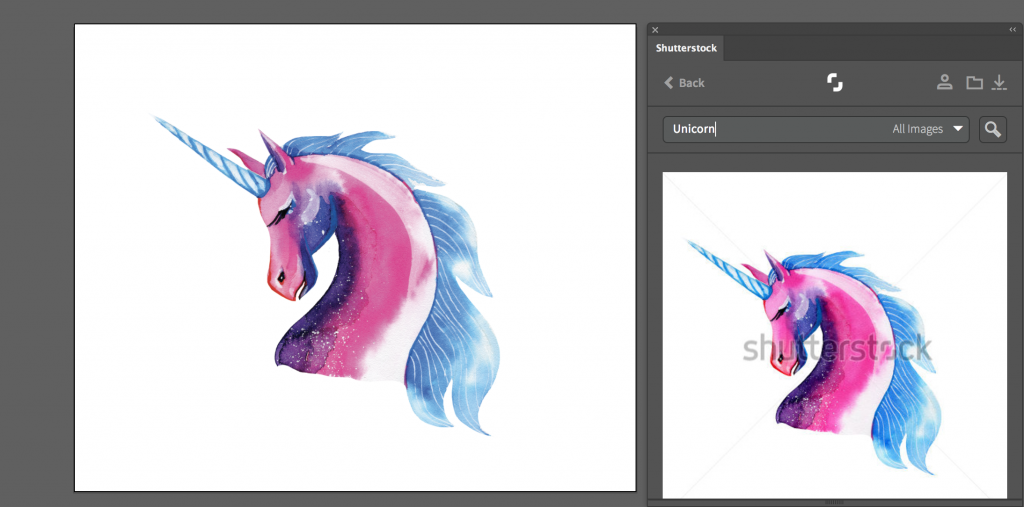Collapse the panel with double-arrow icon
The image size is (1024, 507).
click(1012, 30)
